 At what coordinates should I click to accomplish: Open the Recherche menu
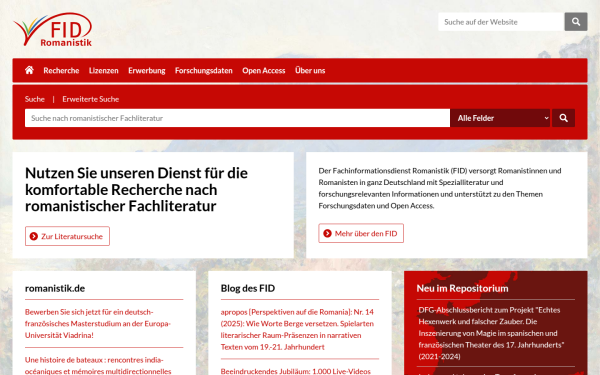click(x=61, y=70)
